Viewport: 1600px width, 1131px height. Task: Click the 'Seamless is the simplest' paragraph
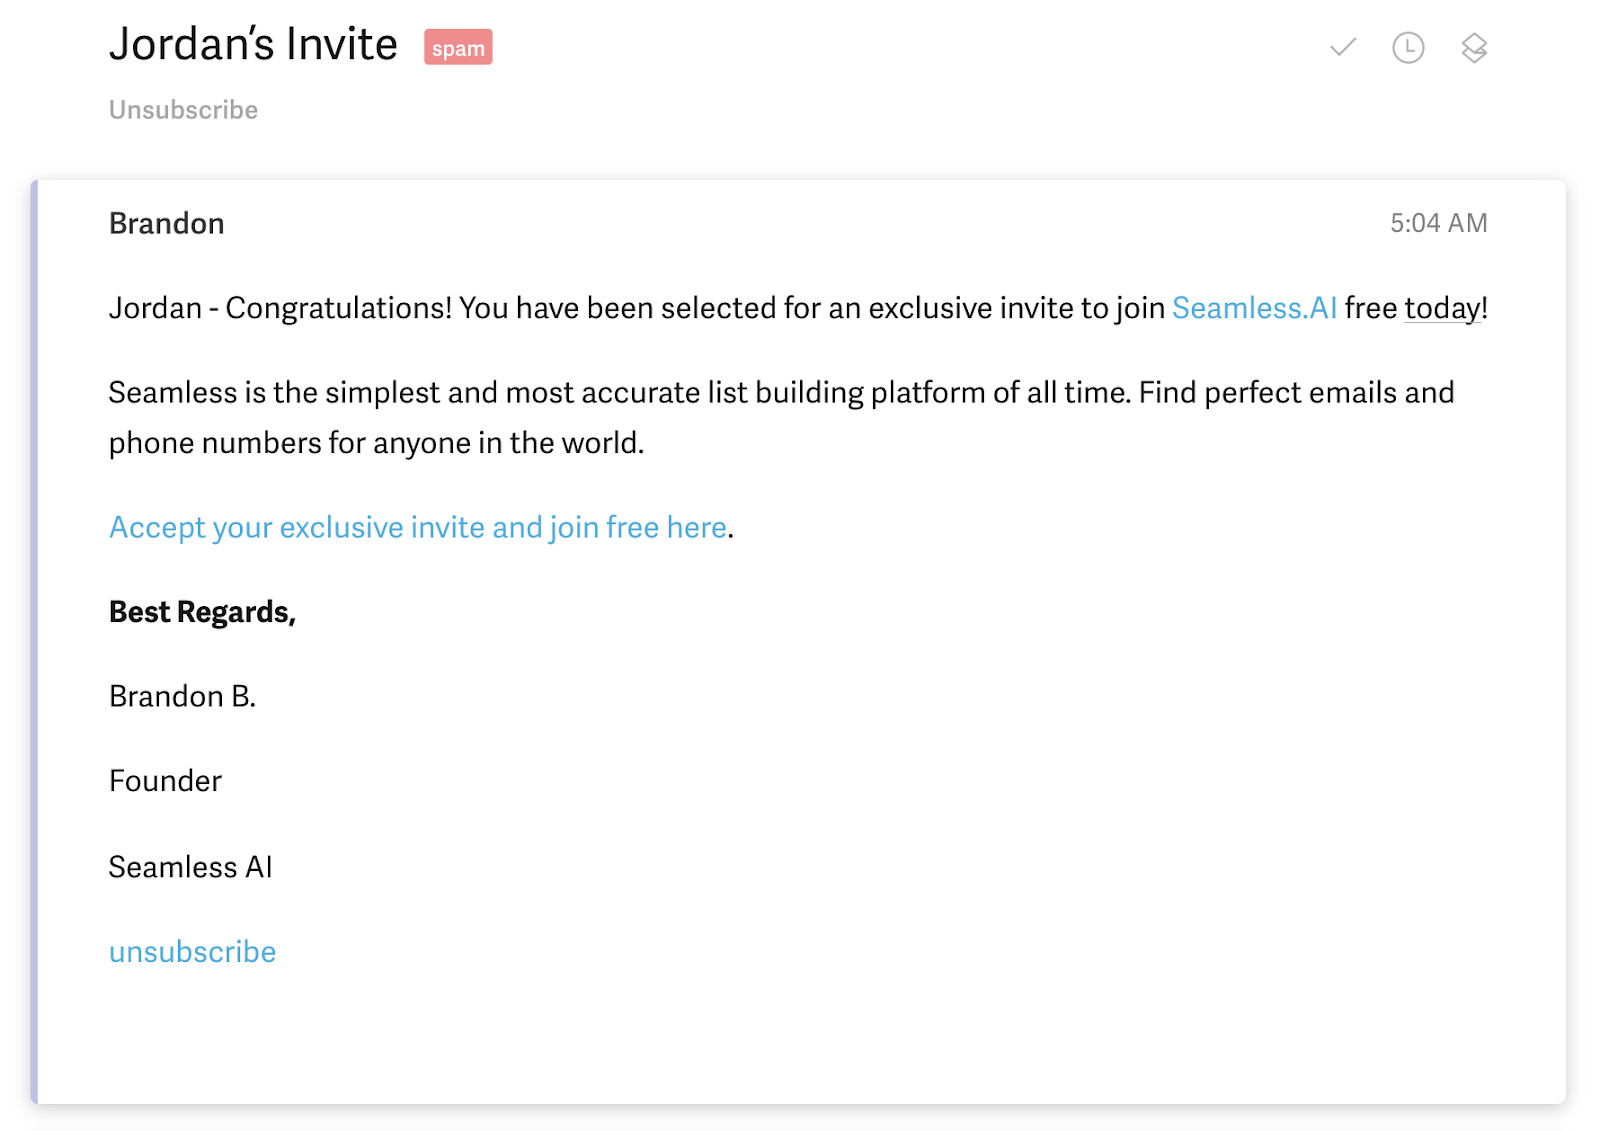click(x=781, y=418)
